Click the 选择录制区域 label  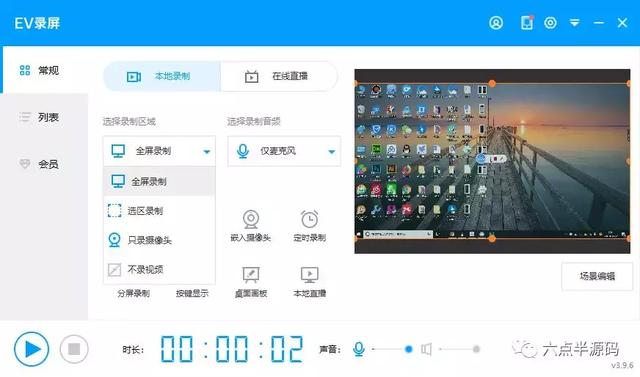(129, 121)
